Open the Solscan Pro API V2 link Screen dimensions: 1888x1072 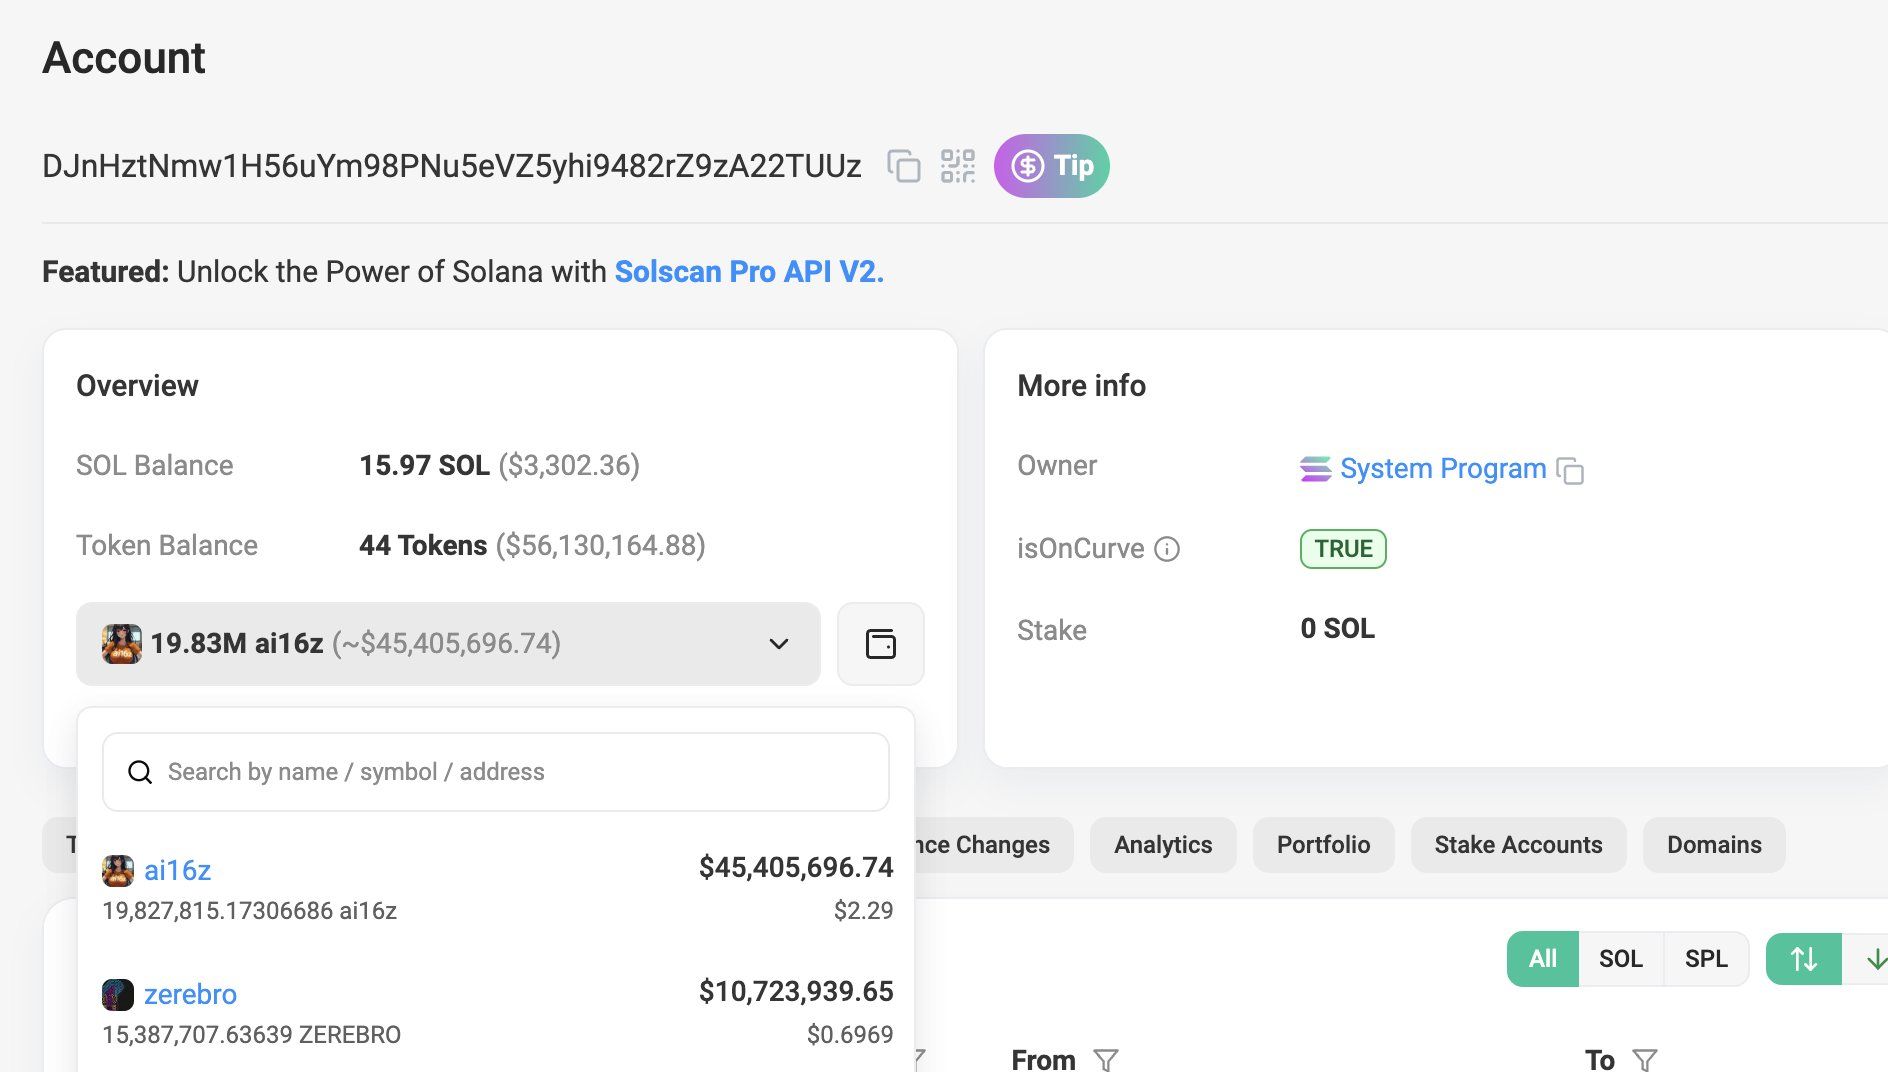(749, 272)
